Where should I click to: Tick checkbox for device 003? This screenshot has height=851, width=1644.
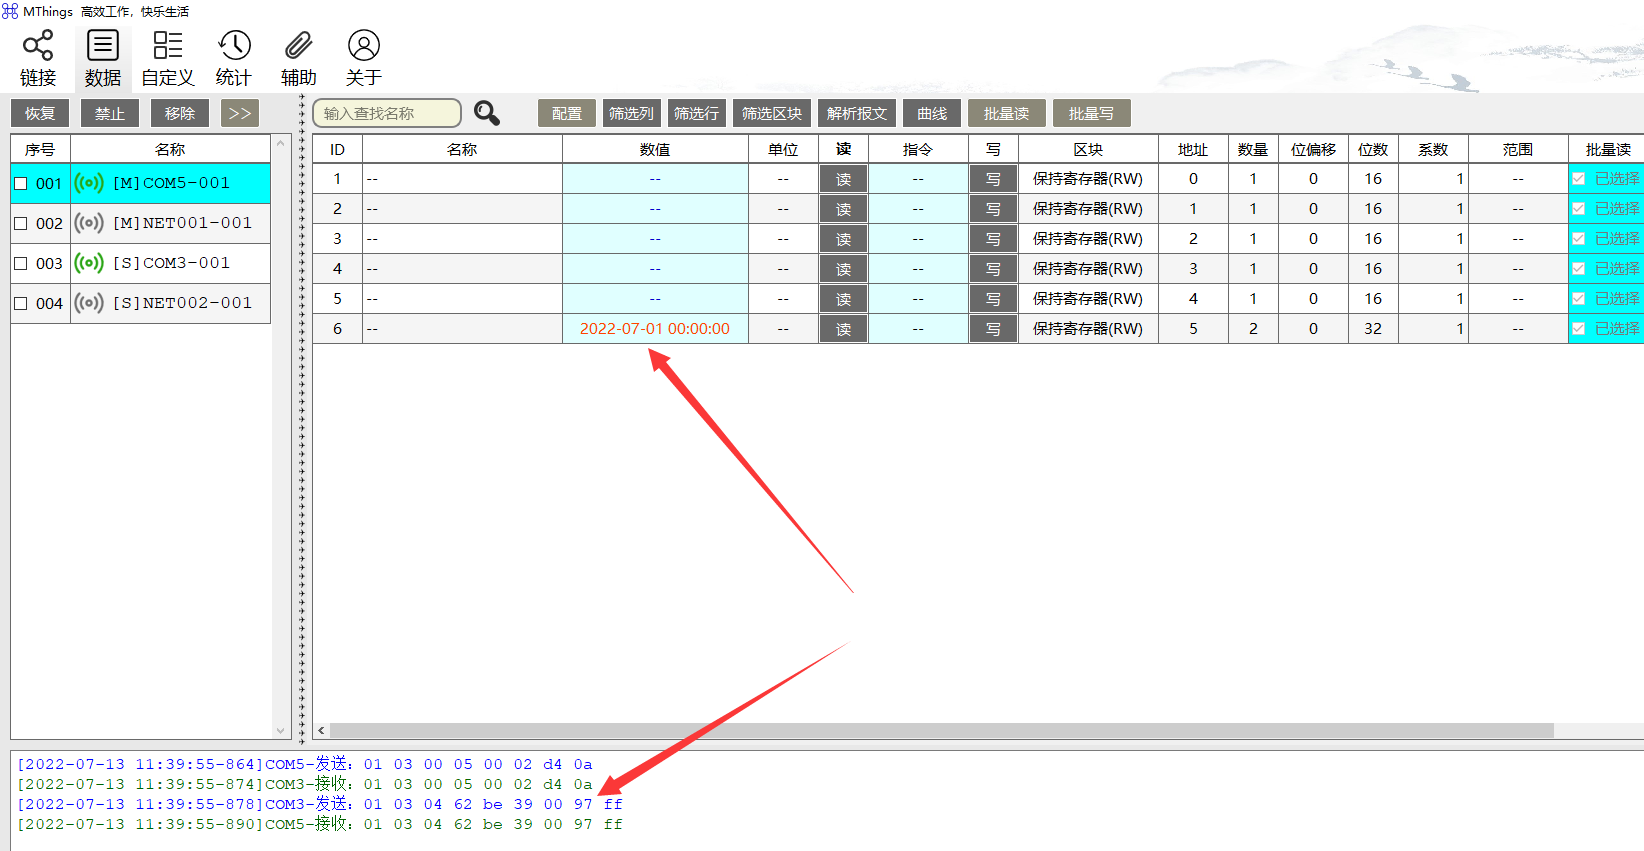(x=20, y=264)
